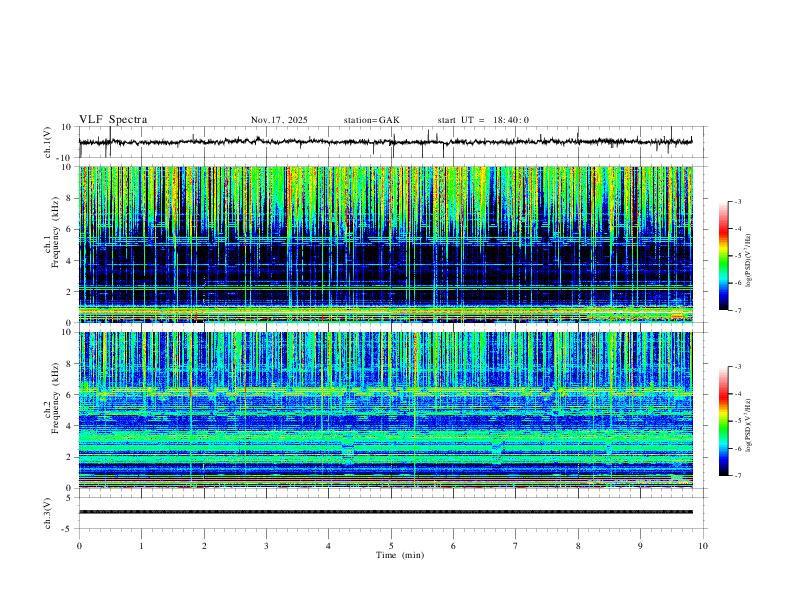This screenshot has width=792, height=612.
Task: Click the "5" tick on the time axis
Action: click(x=391, y=546)
